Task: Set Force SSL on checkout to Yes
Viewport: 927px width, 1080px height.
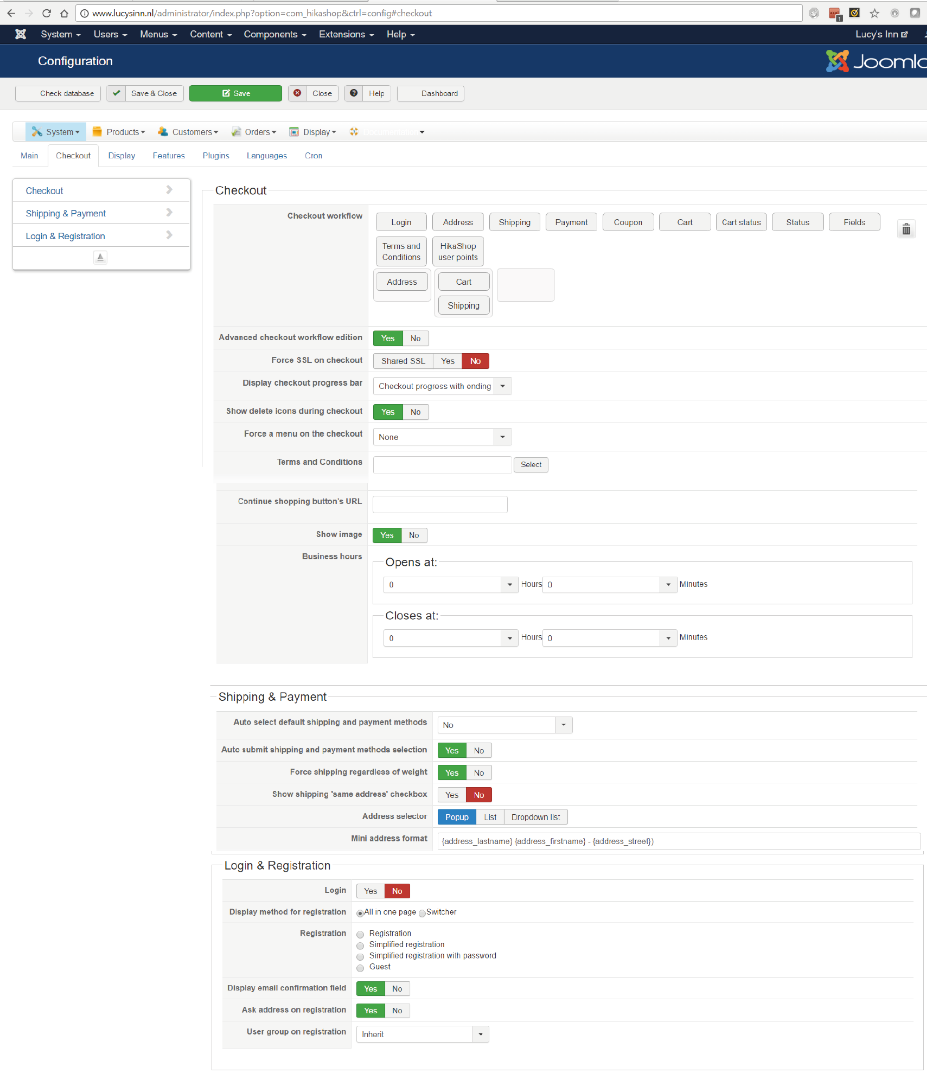Action: (x=448, y=361)
